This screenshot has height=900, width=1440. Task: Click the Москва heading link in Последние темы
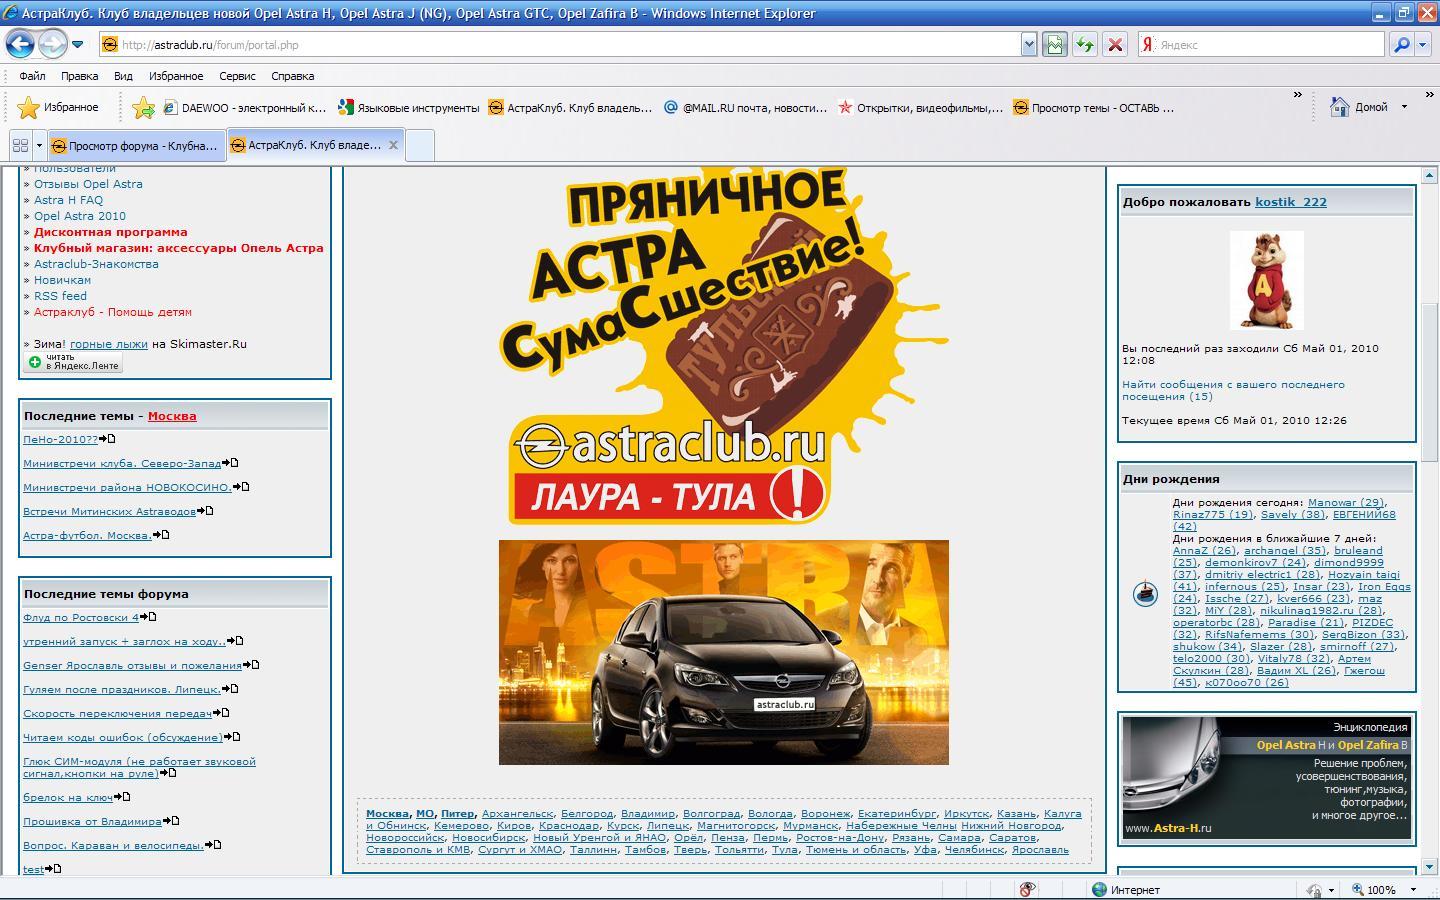172,416
